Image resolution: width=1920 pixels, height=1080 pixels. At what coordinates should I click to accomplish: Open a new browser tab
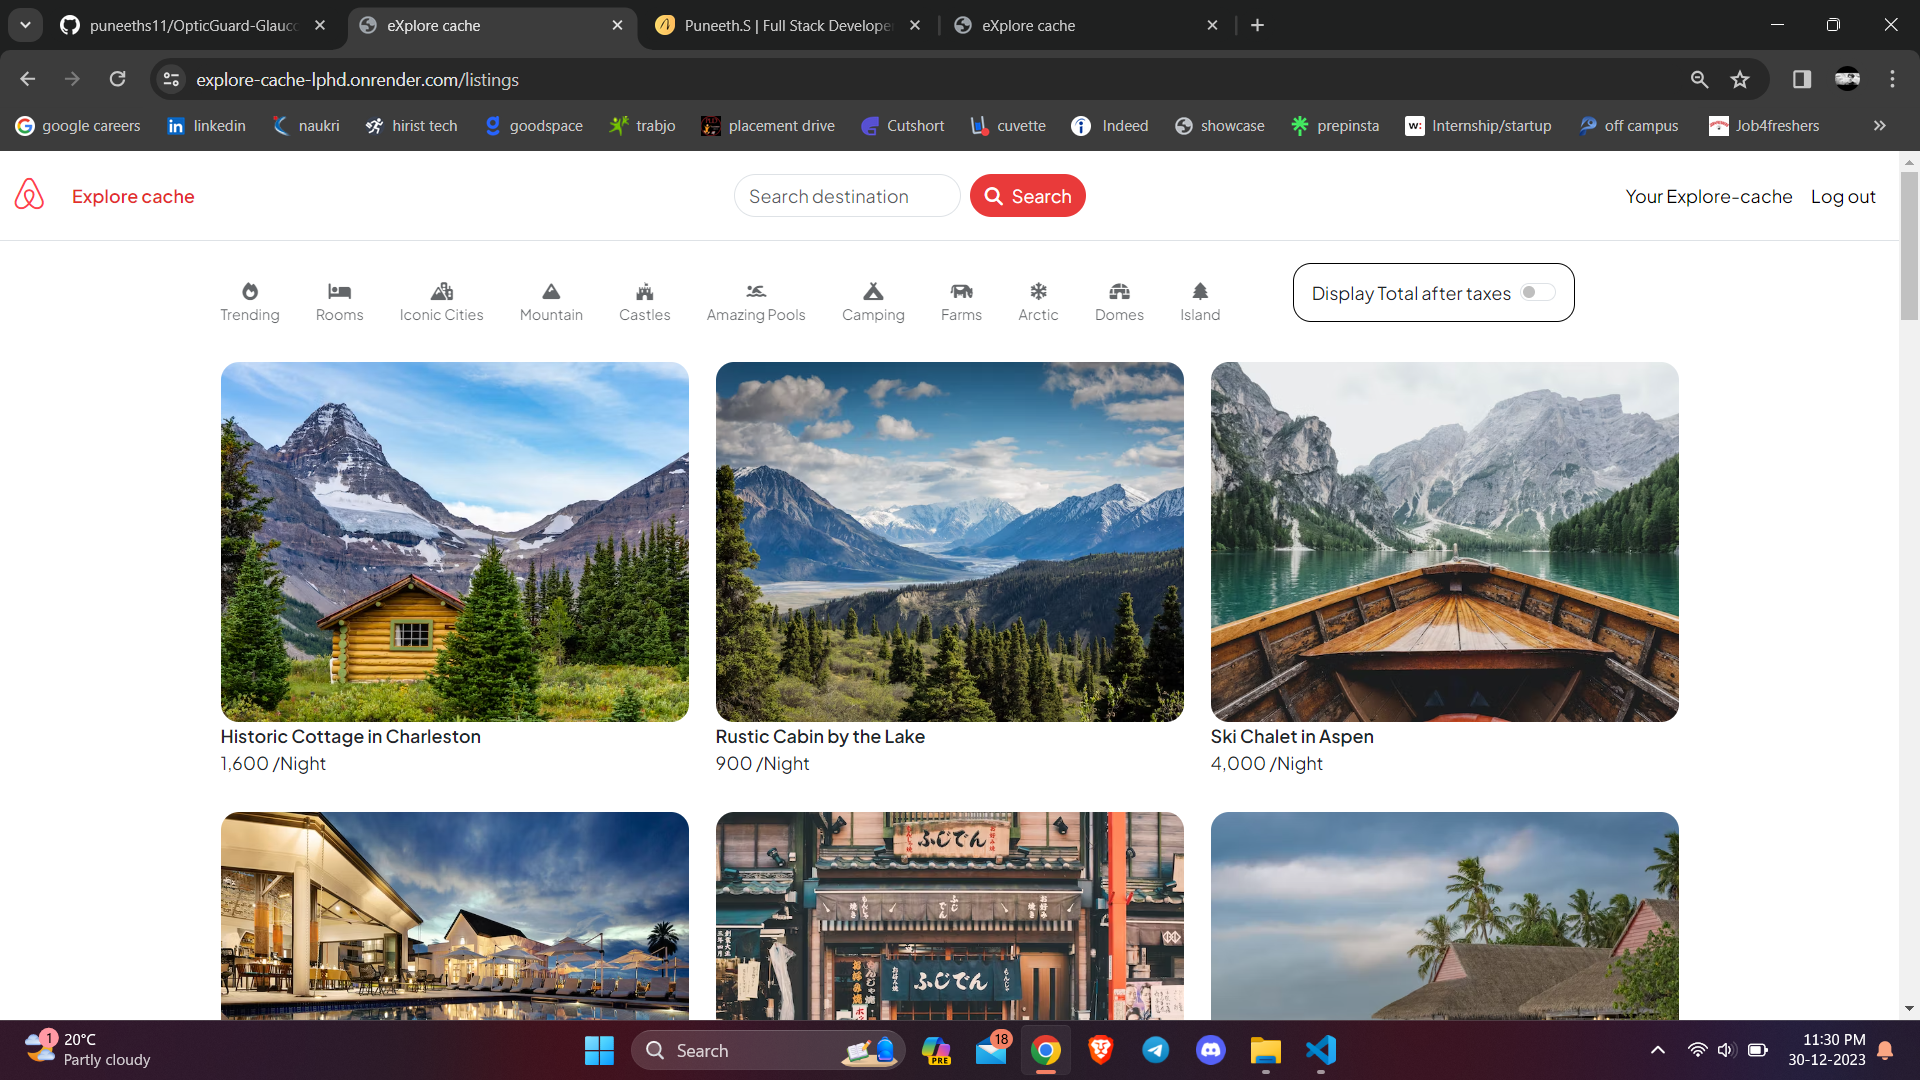pyautogui.click(x=1258, y=25)
